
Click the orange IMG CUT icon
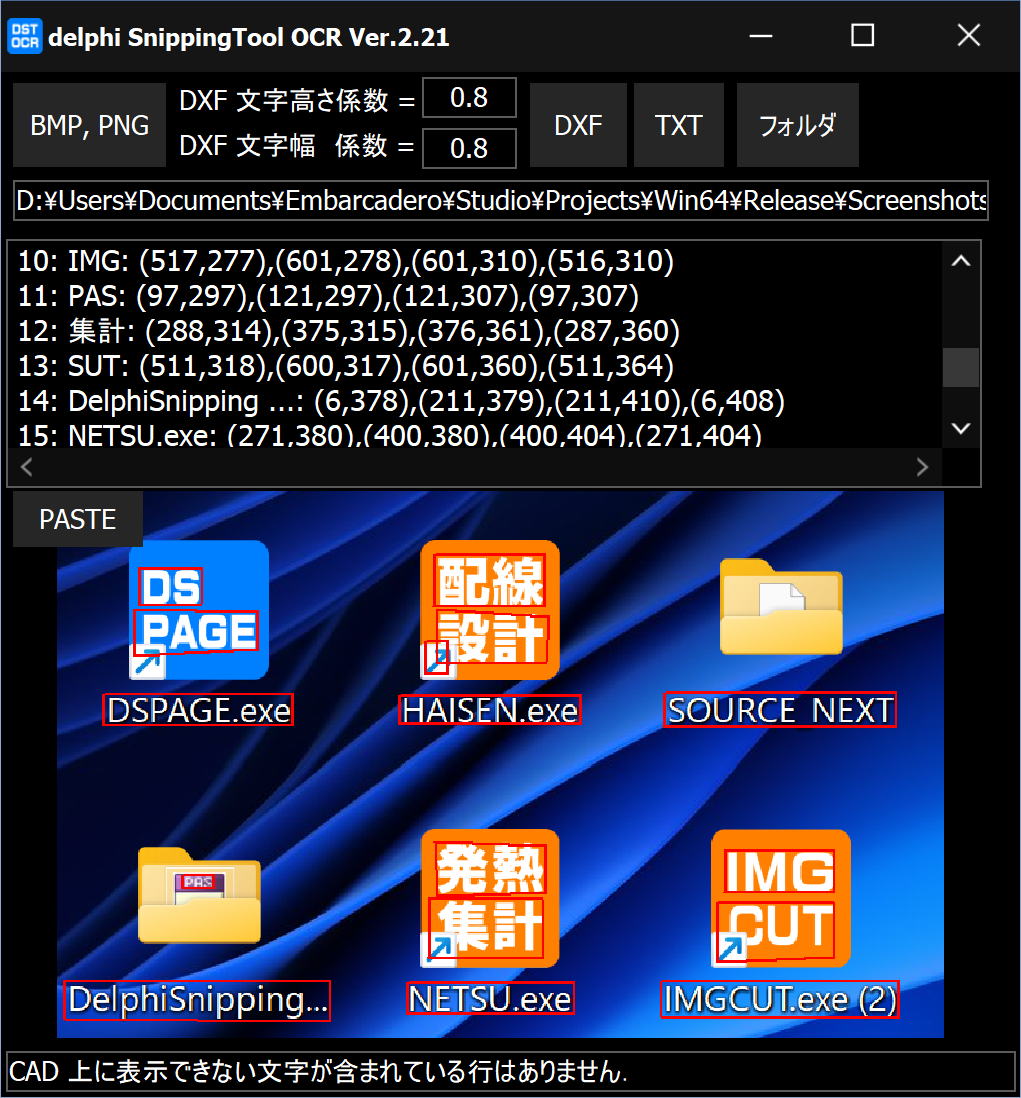pyautogui.click(x=781, y=898)
